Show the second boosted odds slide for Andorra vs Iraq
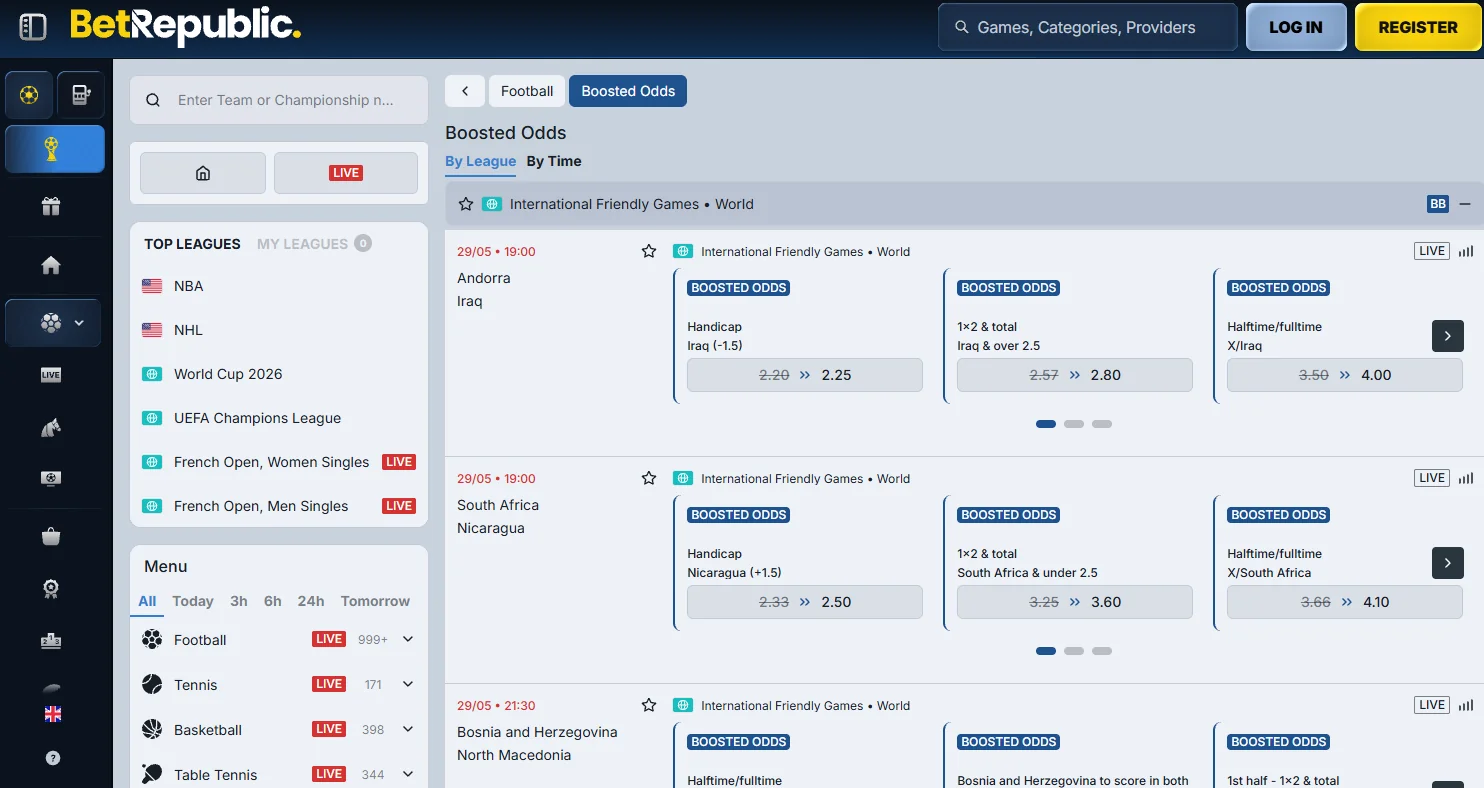The height and width of the screenshot is (788, 1484). (1074, 424)
